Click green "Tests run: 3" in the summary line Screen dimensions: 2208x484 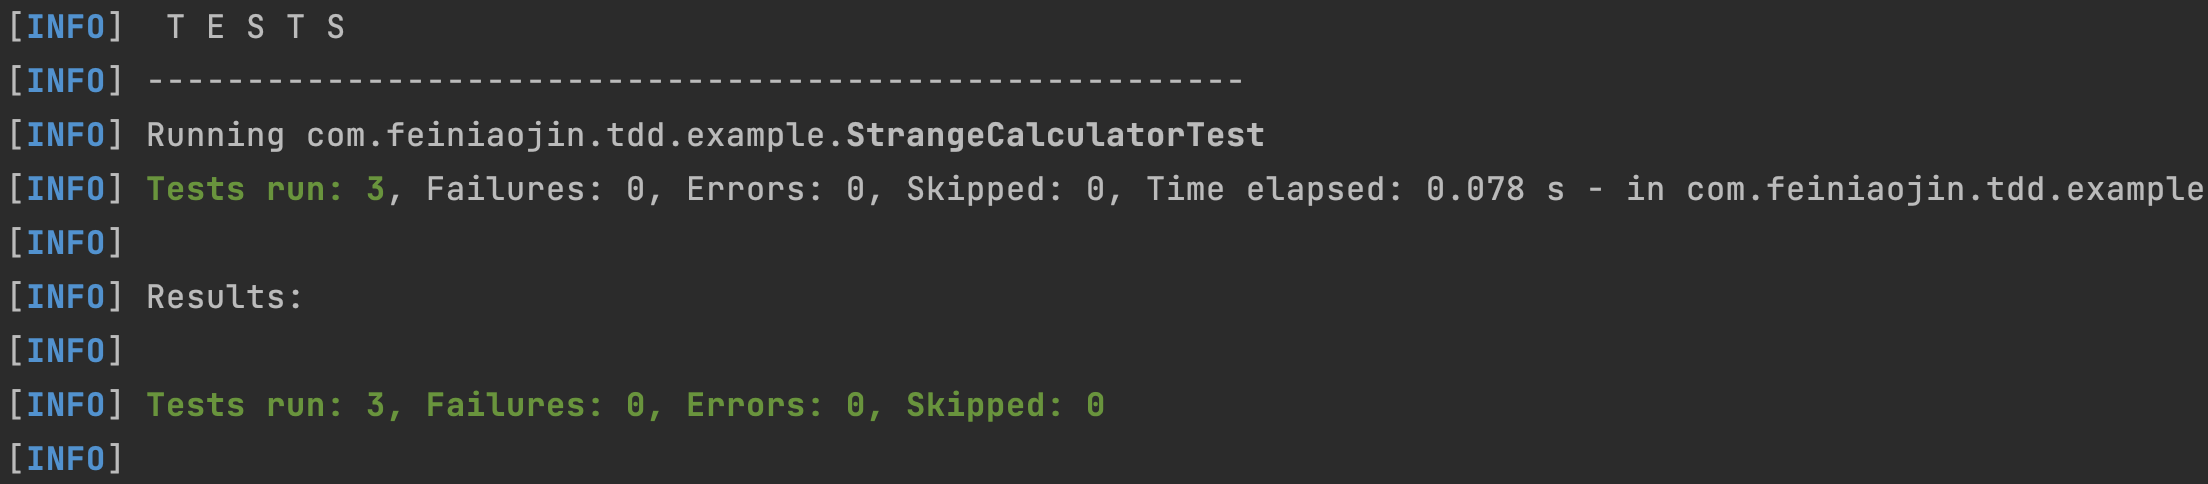point(265,405)
